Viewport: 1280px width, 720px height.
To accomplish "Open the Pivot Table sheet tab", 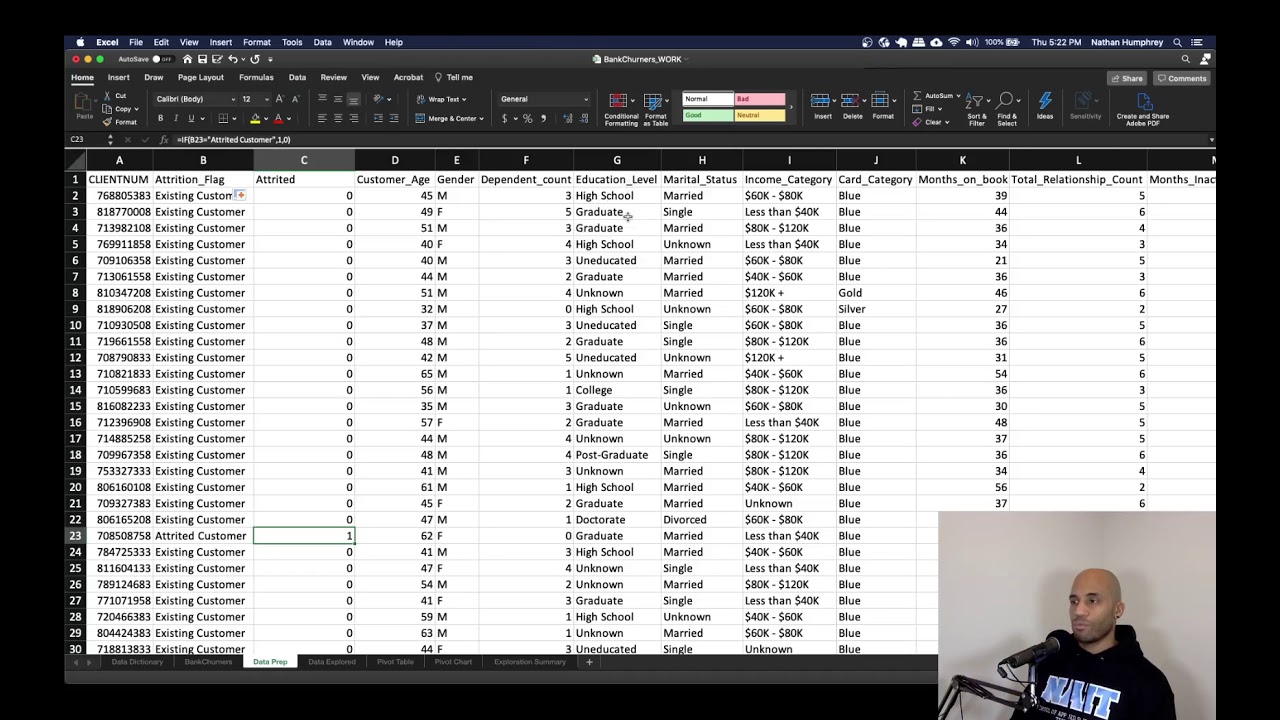I will coord(395,662).
